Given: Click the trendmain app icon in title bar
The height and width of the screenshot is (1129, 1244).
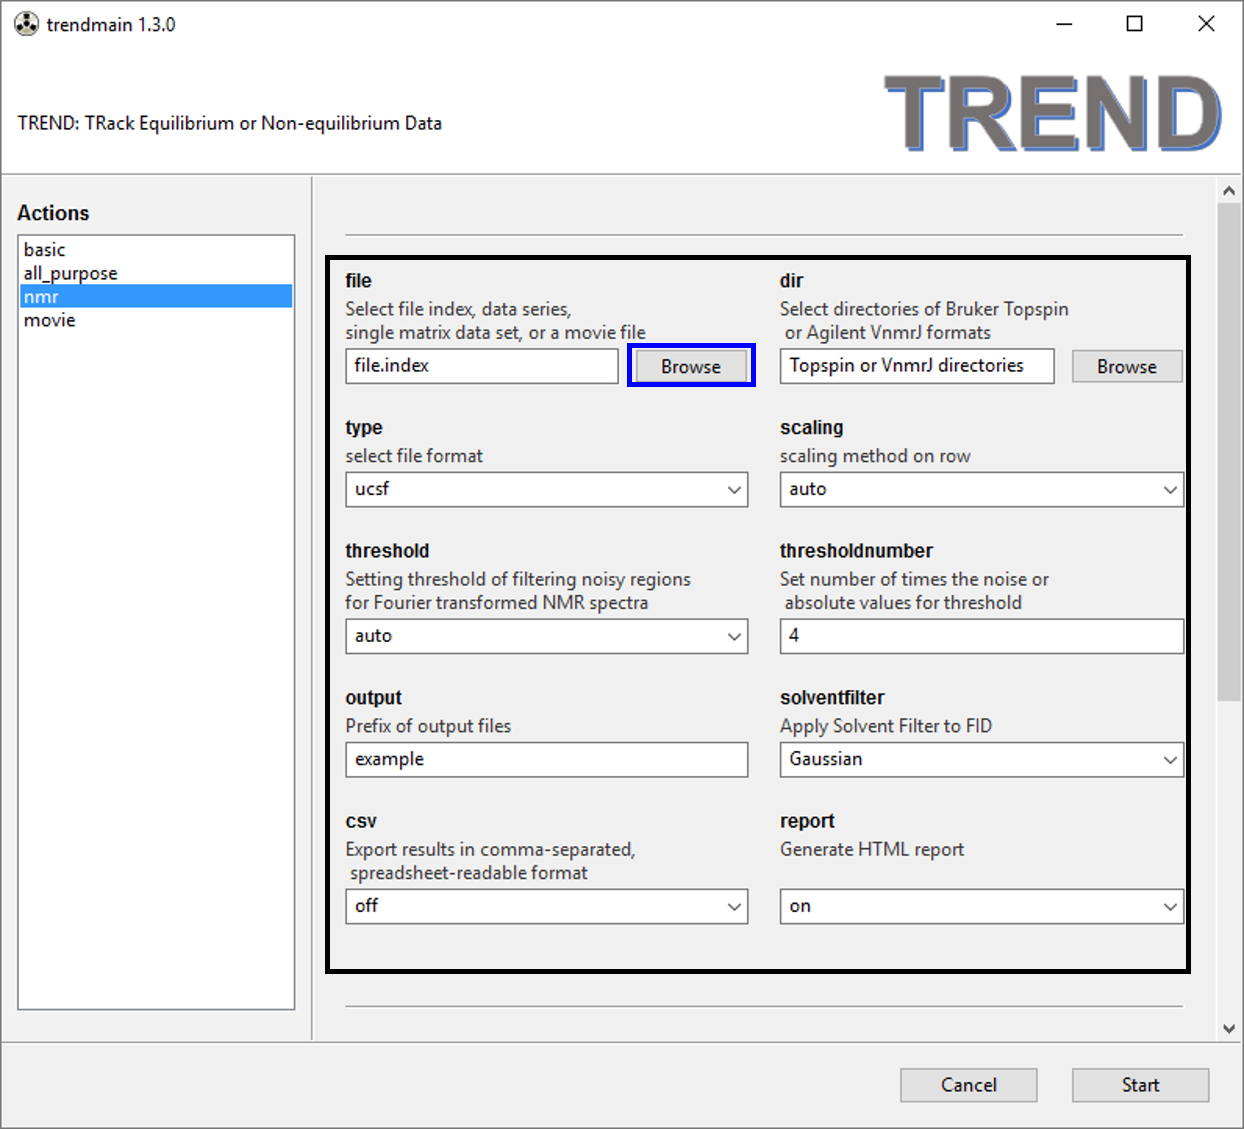Looking at the screenshot, I should 26,24.
